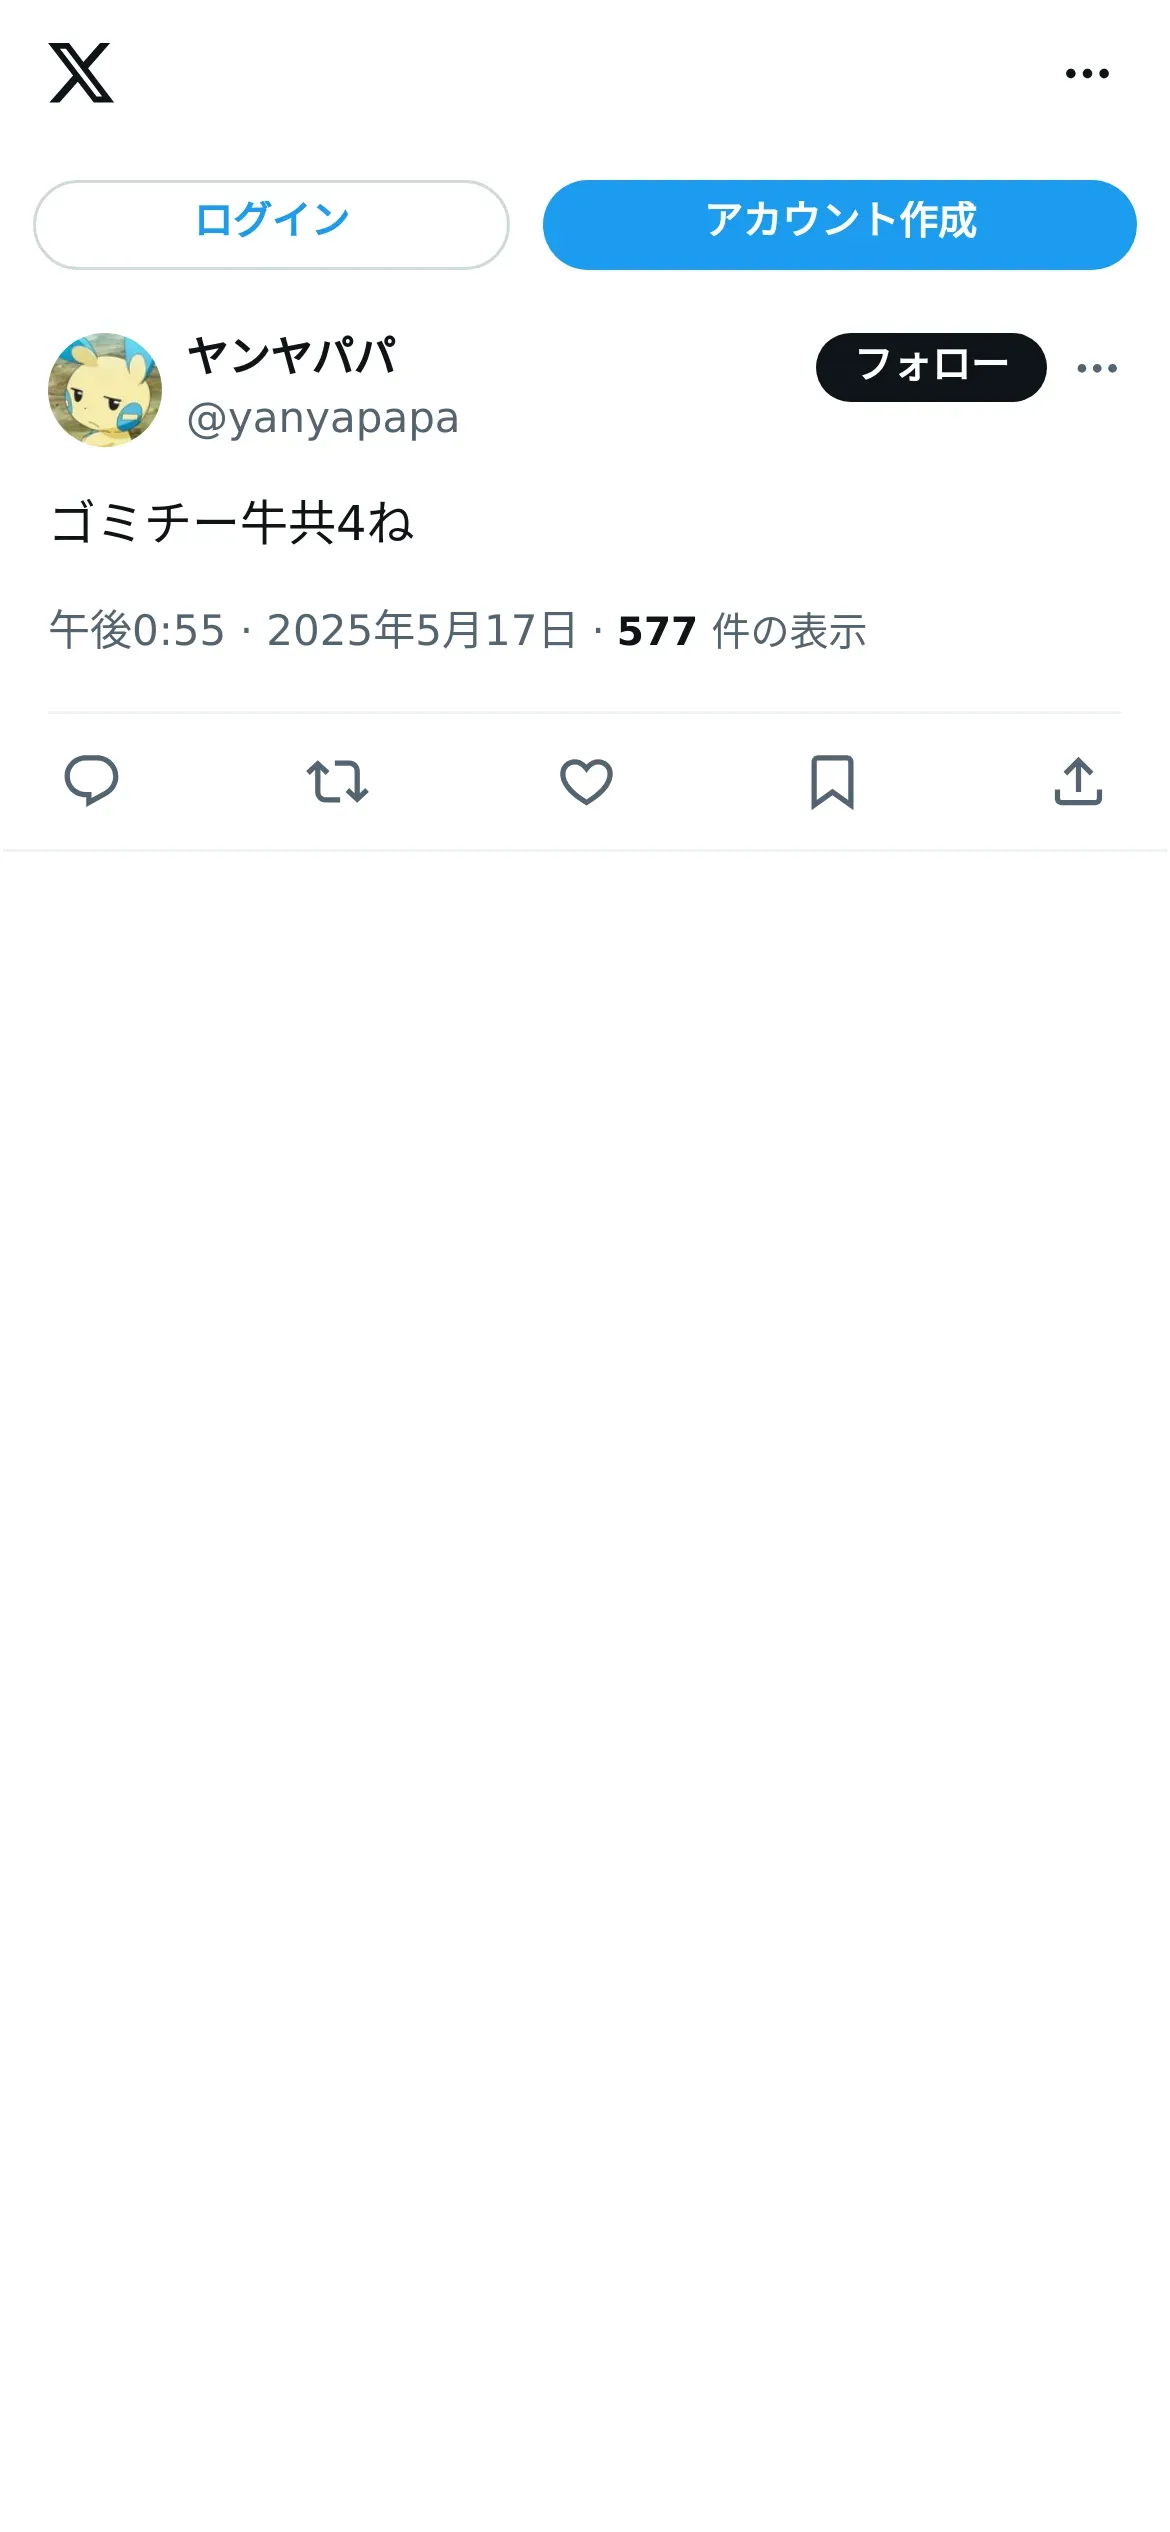Open ヤンヤパパ profile avatar
The width and height of the screenshot is (1170, 2532).
click(x=105, y=389)
